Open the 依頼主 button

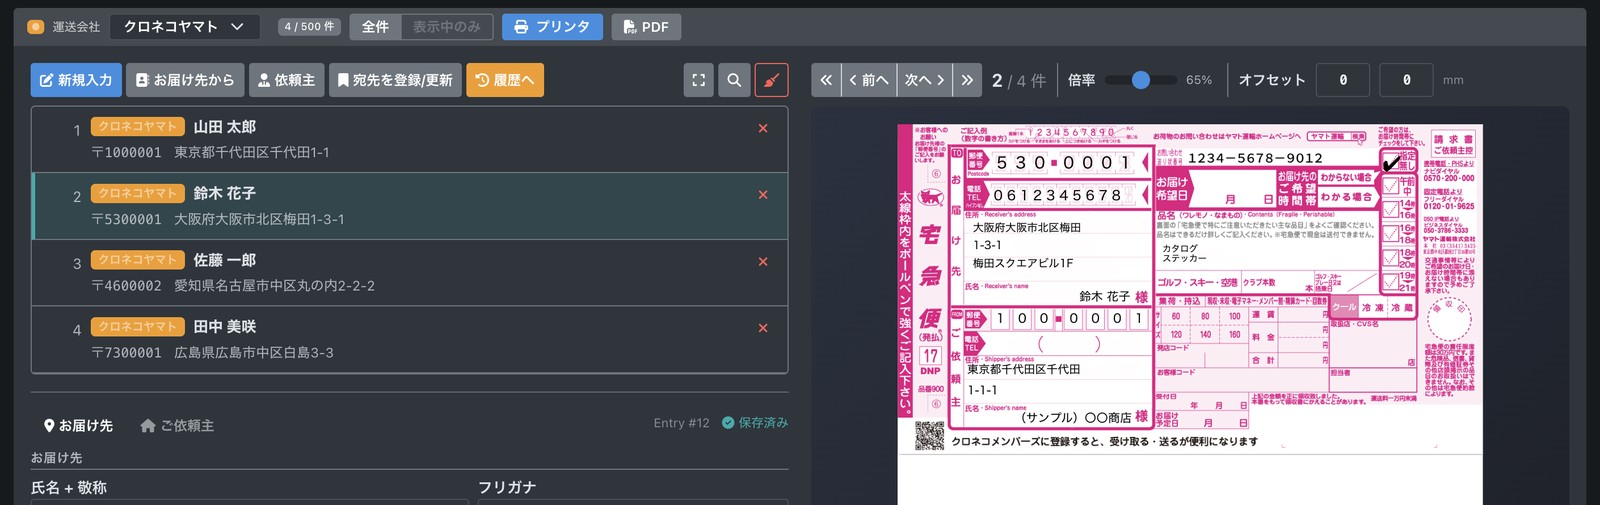point(286,80)
